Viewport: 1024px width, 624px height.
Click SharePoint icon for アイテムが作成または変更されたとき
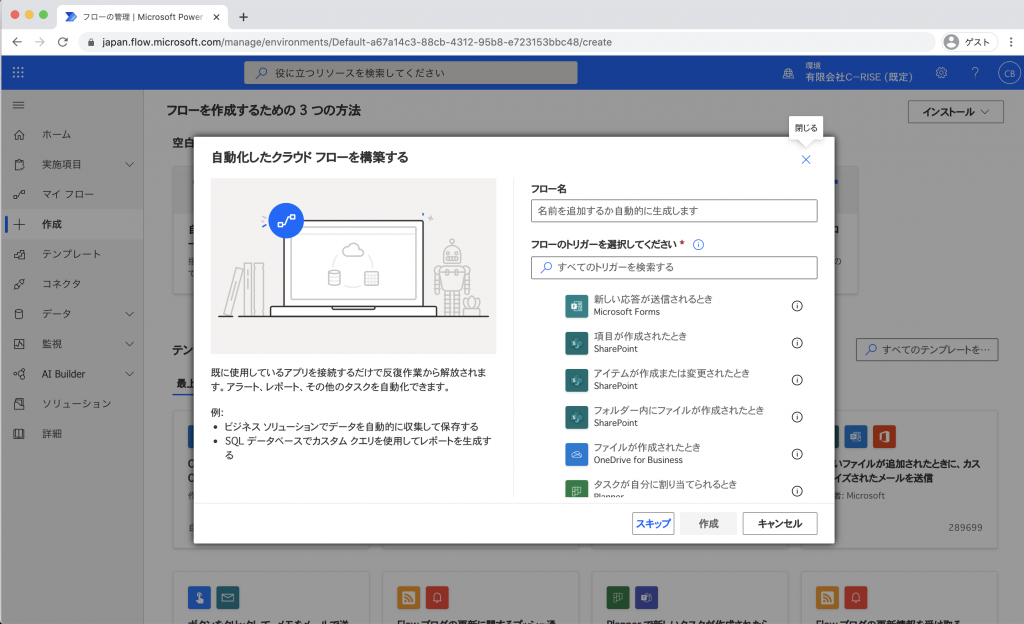click(x=577, y=380)
